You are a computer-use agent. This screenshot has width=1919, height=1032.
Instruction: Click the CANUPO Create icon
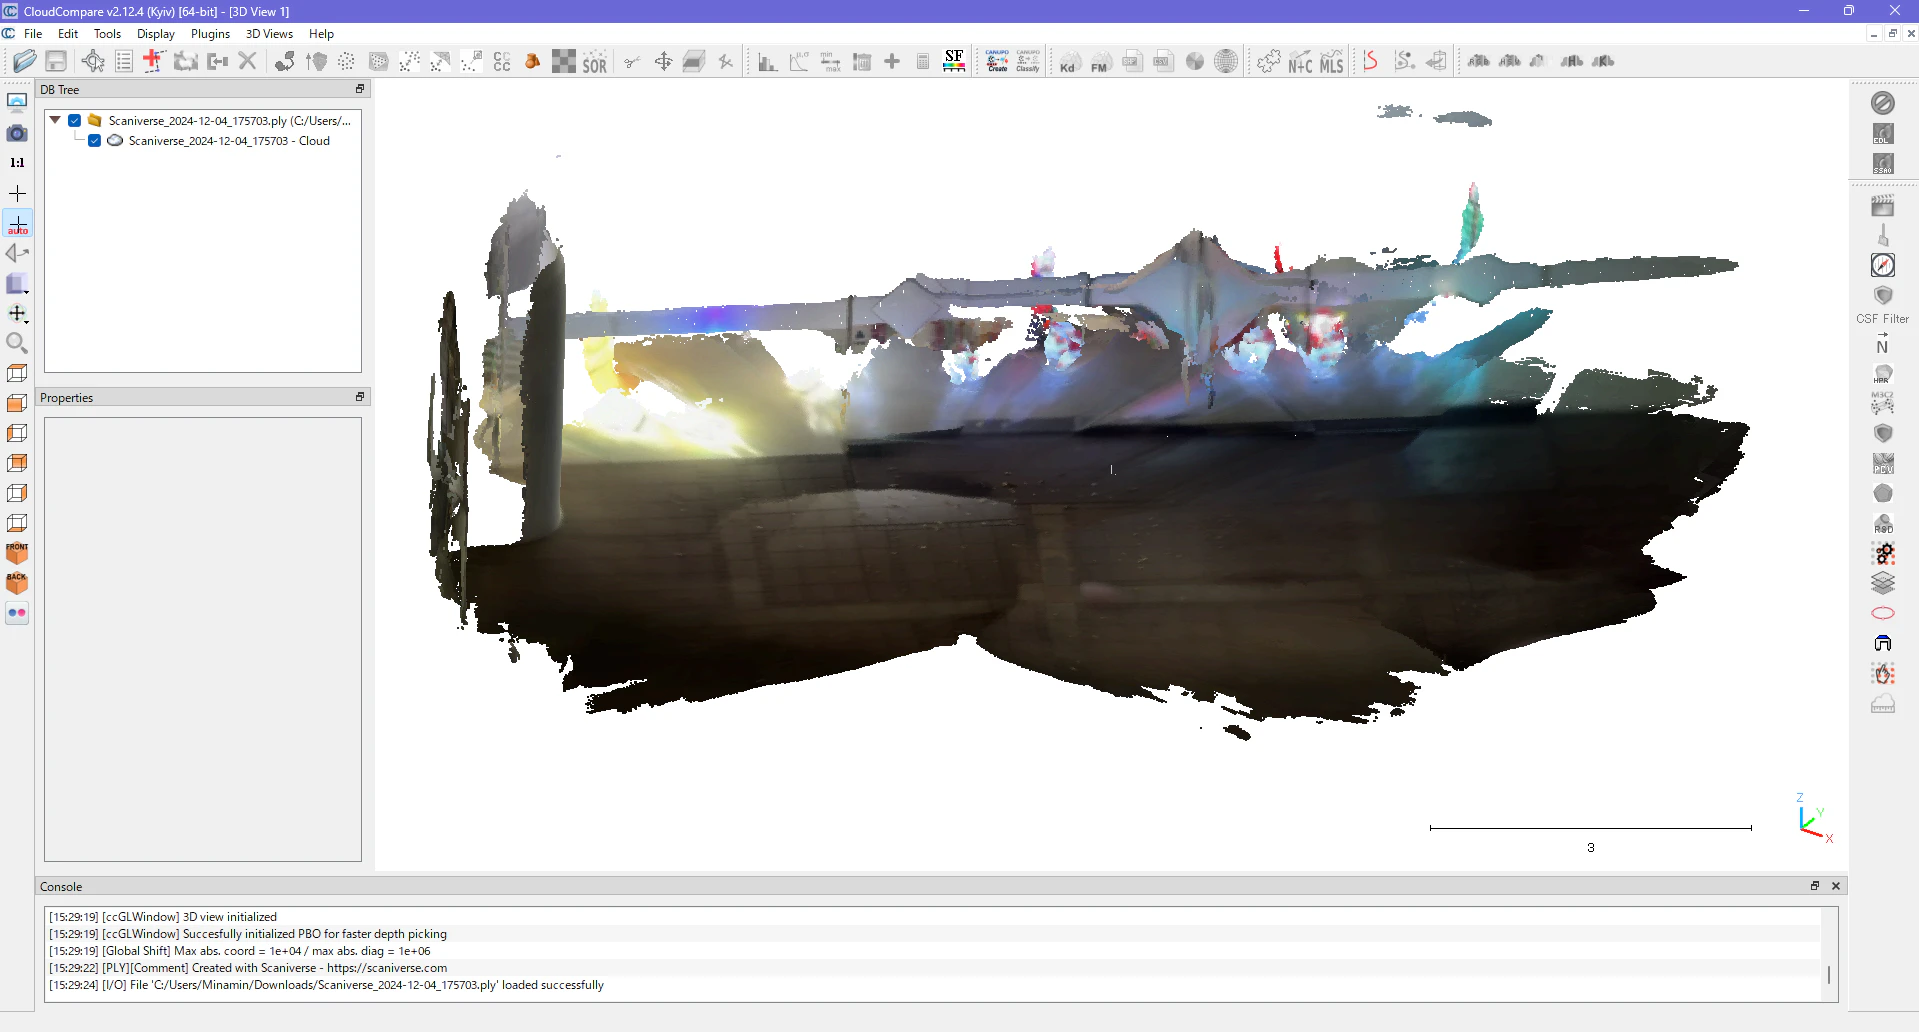coord(997,61)
